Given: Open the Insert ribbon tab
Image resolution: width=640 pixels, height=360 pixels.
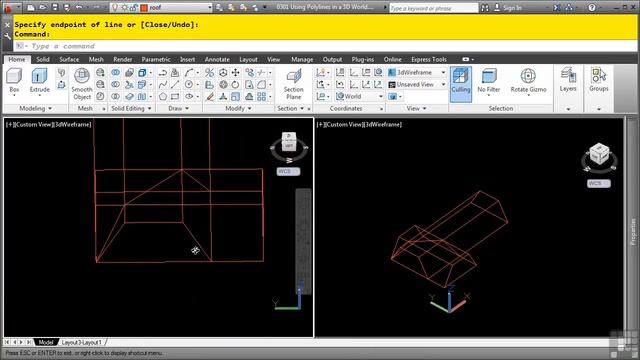Looking at the screenshot, I should point(187,60).
